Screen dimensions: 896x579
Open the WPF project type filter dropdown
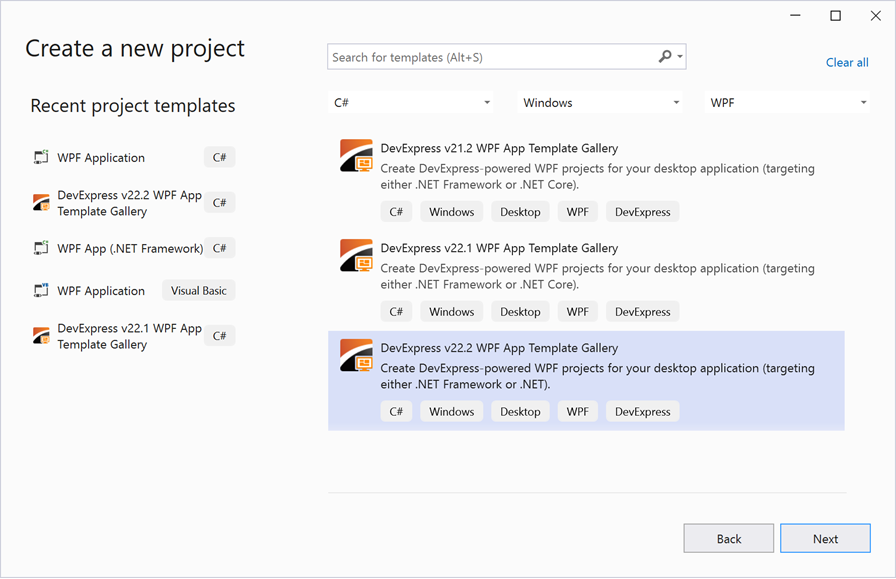pyautogui.click(x=787, y=102)
